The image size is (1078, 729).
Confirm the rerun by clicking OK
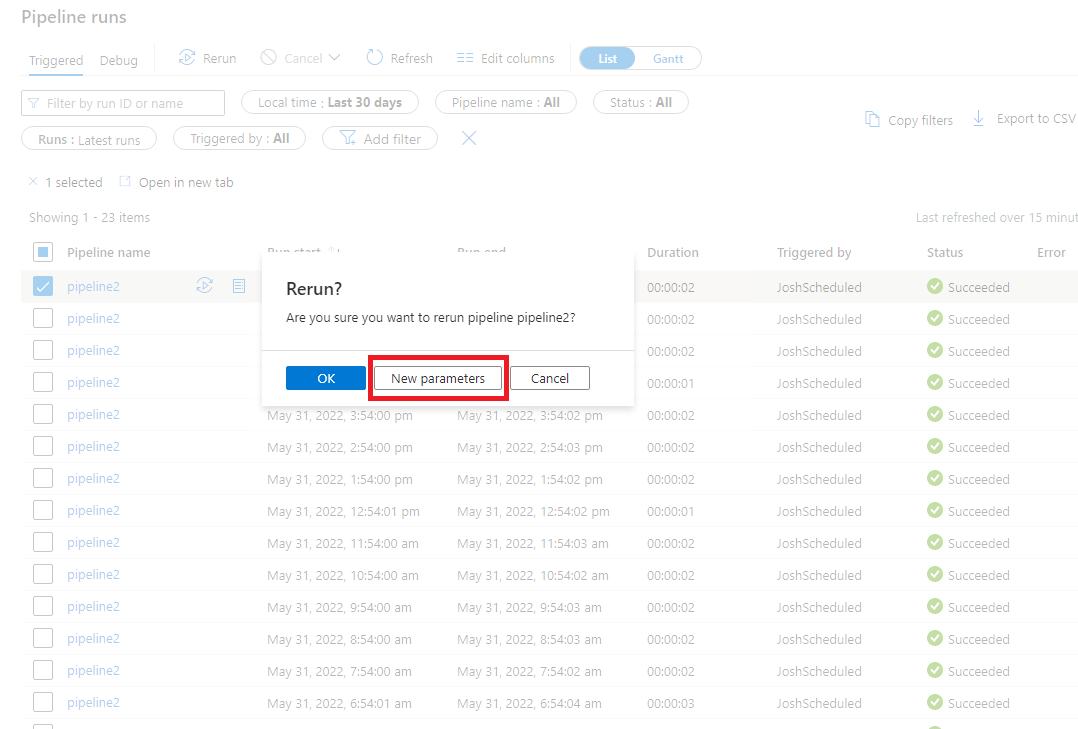pos(325,378)
